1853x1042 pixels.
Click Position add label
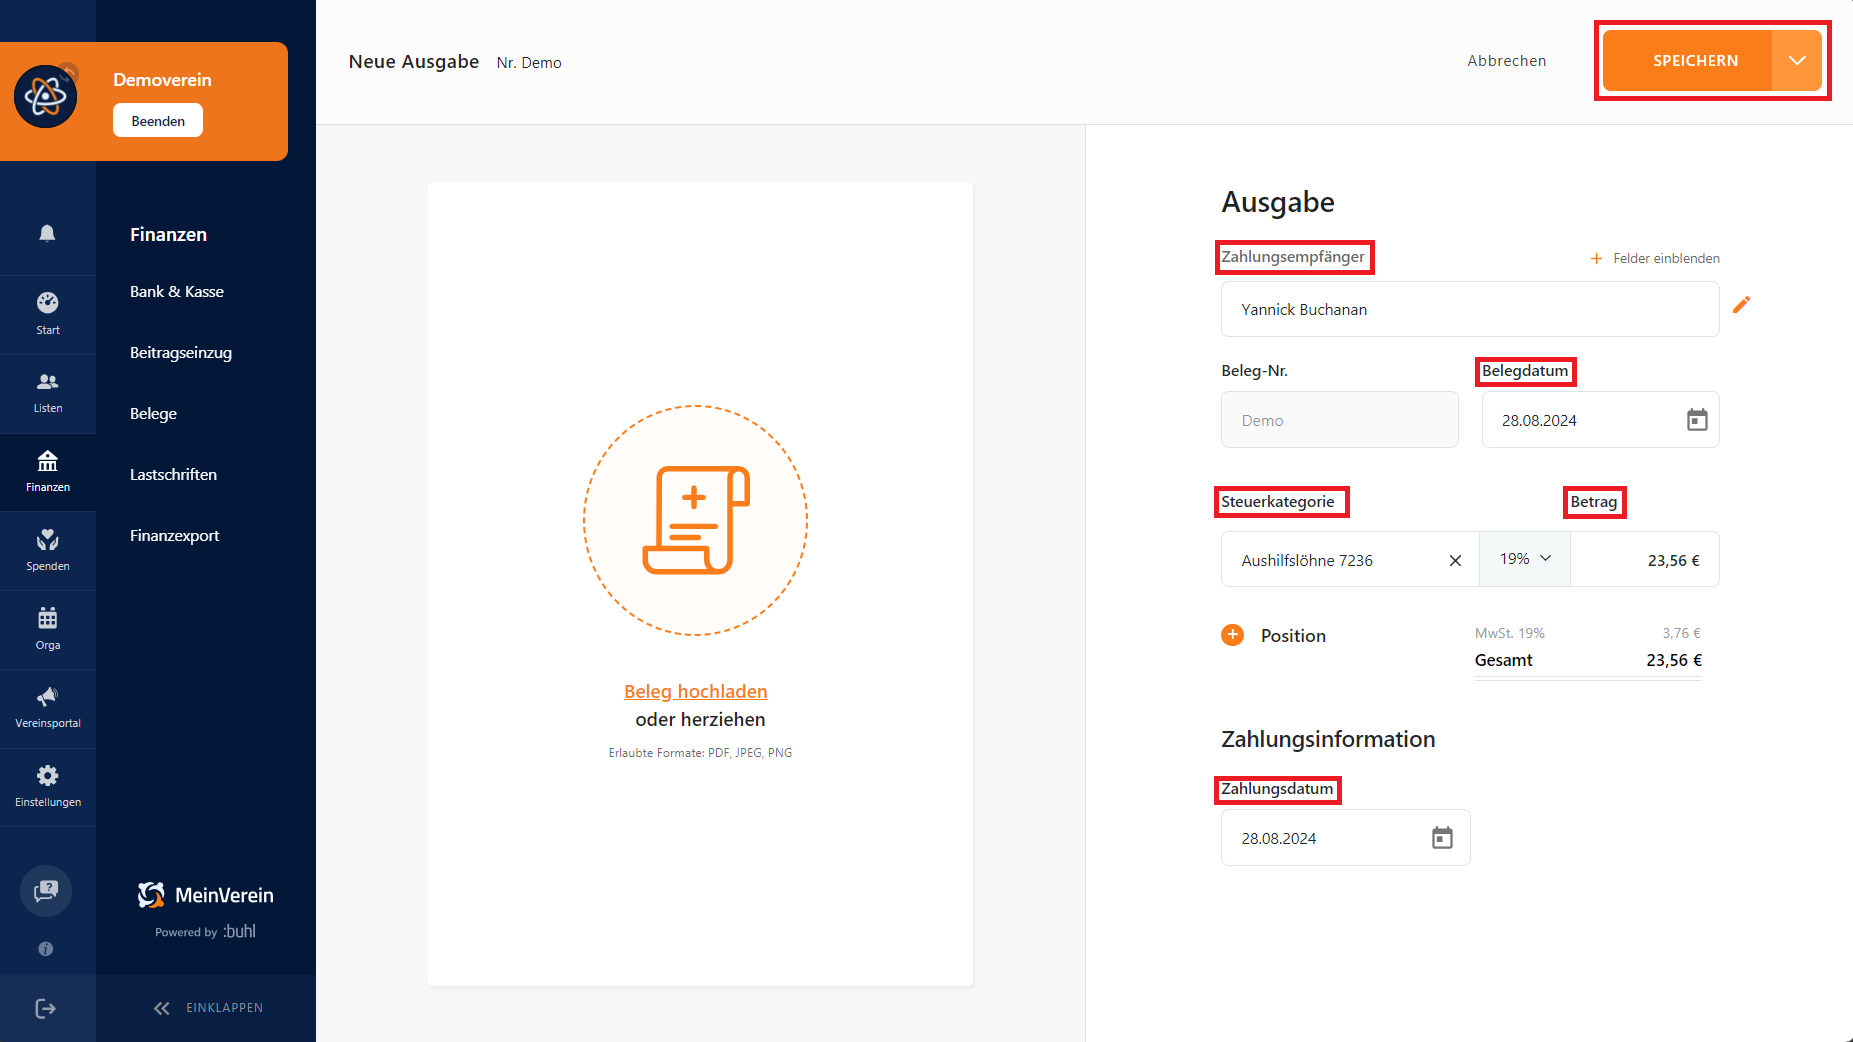click(x=1293, y=636)
